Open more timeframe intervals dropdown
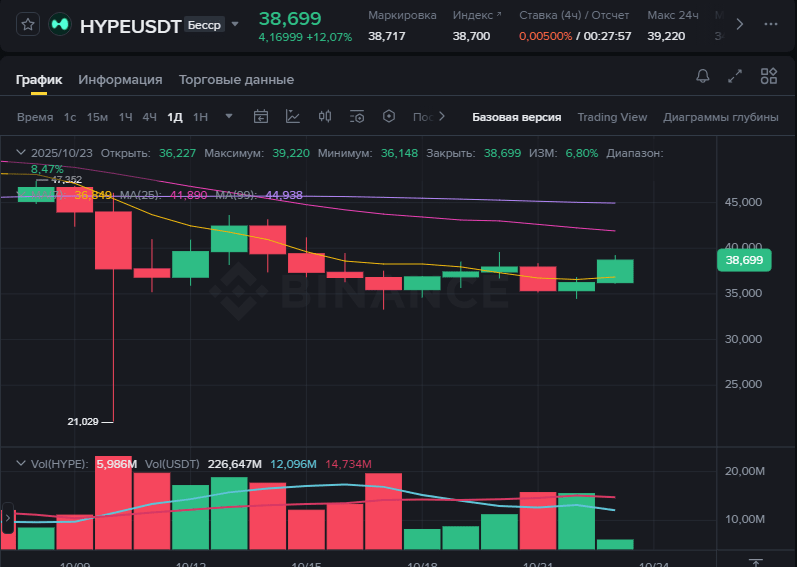The image size is (797, 567). pos(229,116)
